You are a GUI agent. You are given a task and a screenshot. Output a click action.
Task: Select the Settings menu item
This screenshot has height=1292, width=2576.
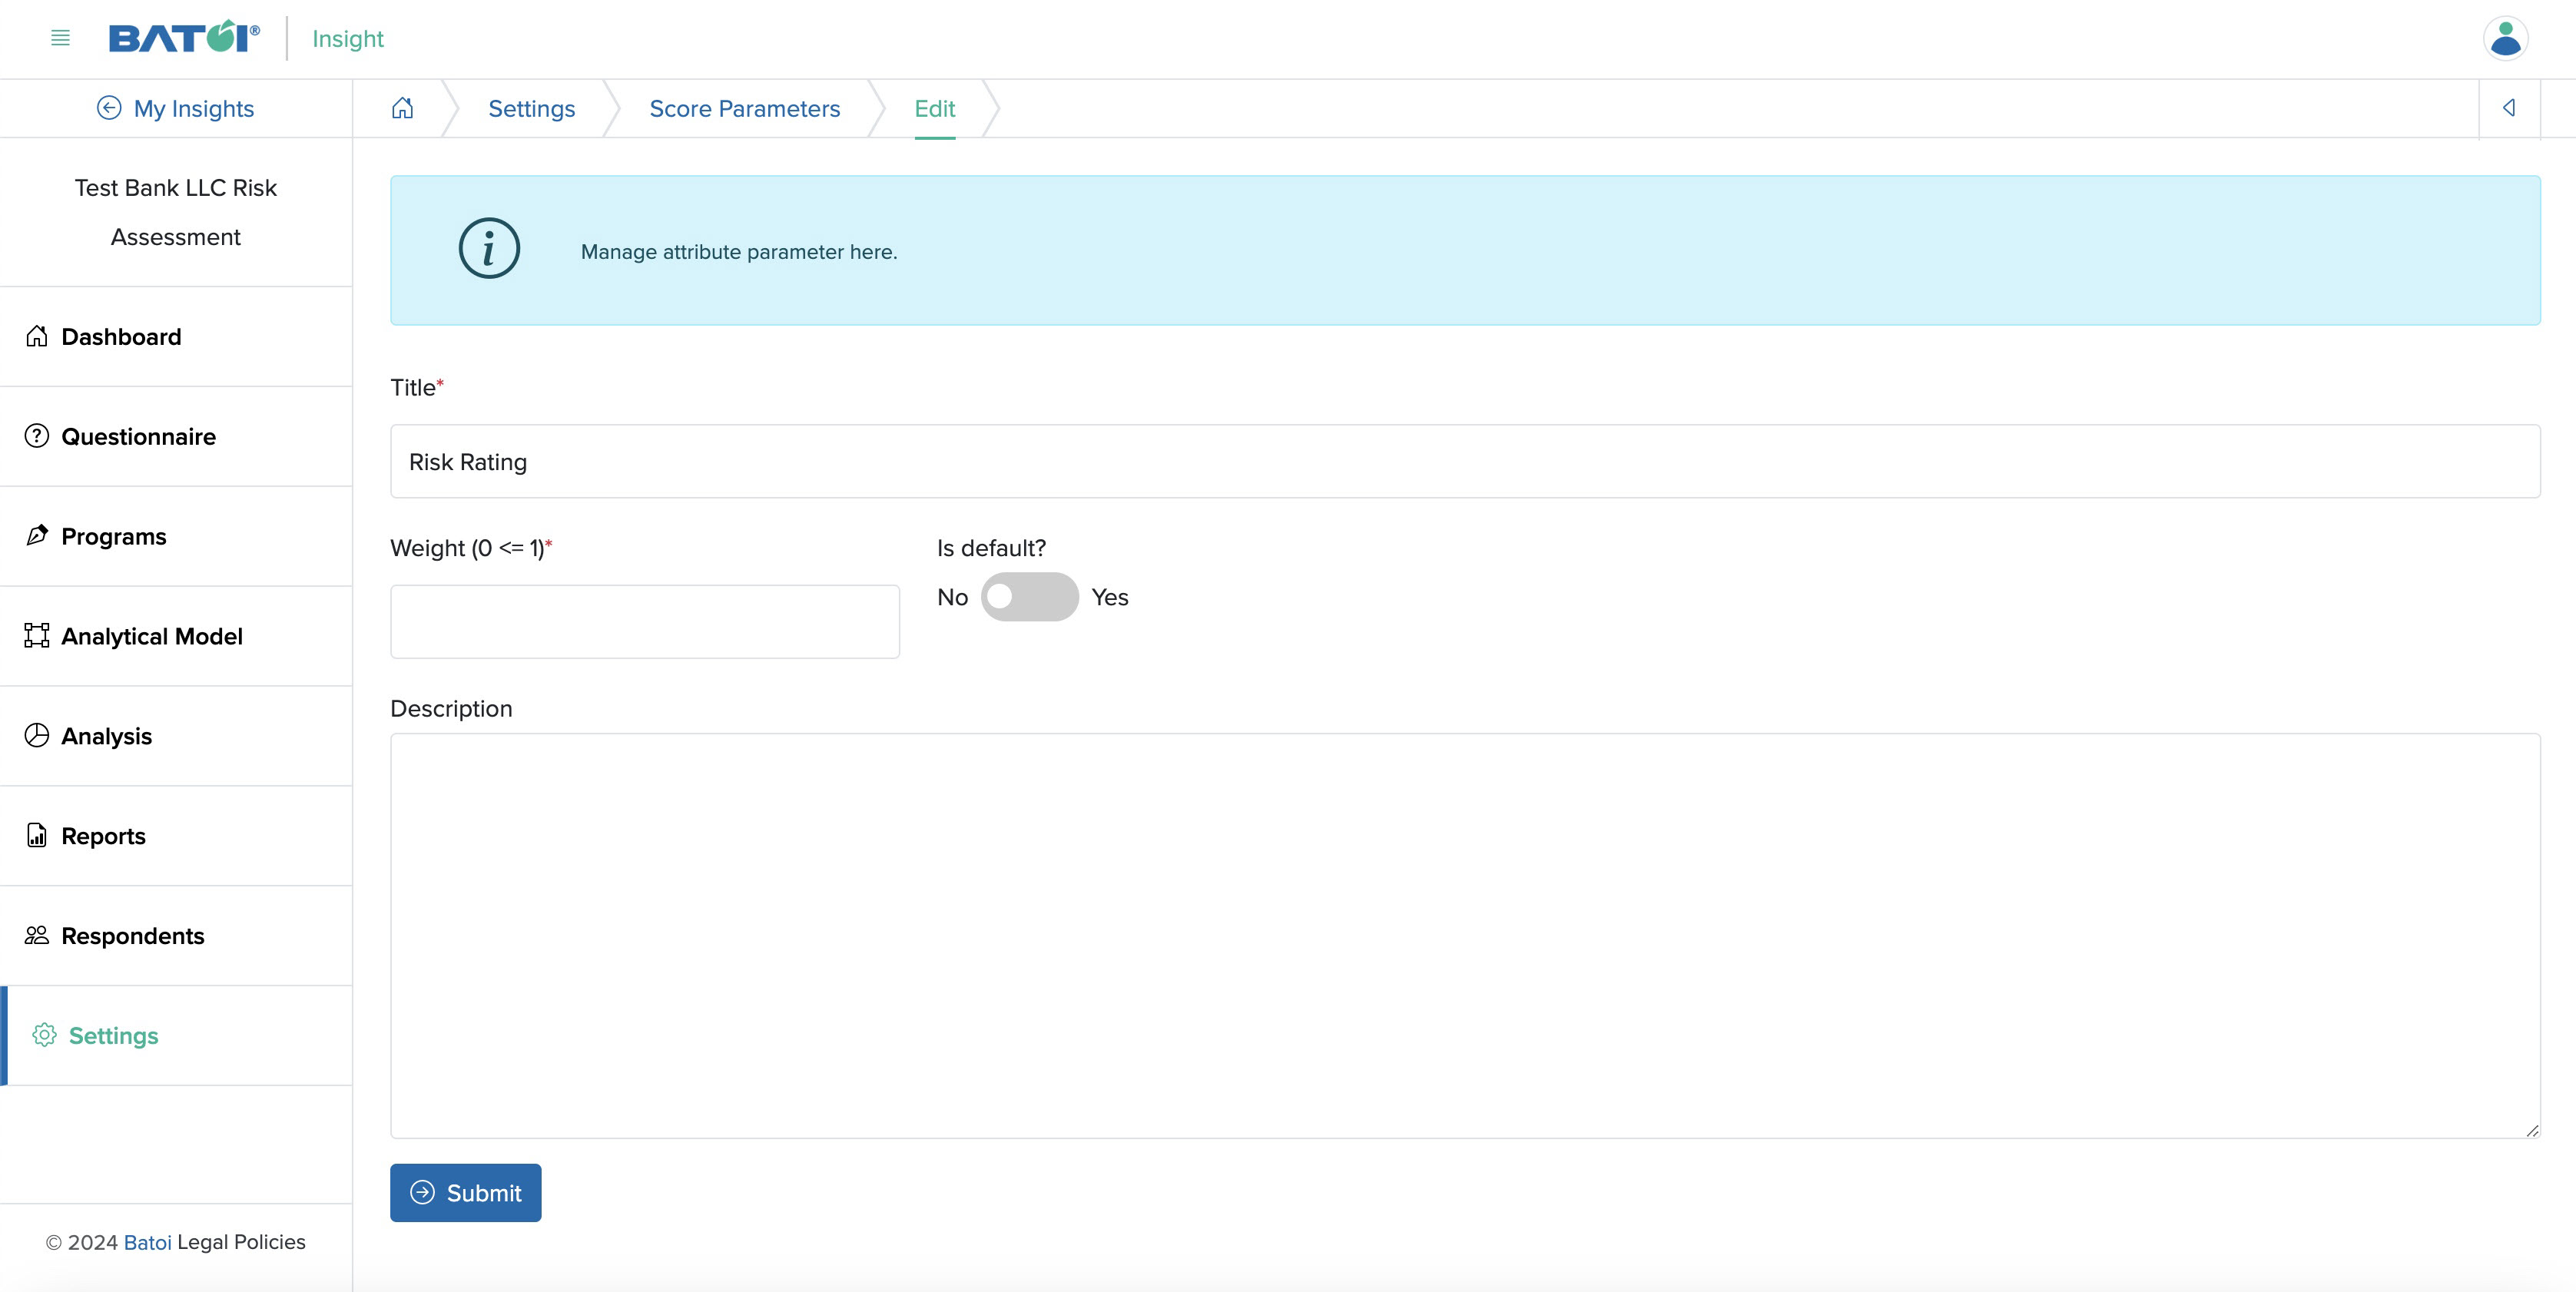[112, 1035]
